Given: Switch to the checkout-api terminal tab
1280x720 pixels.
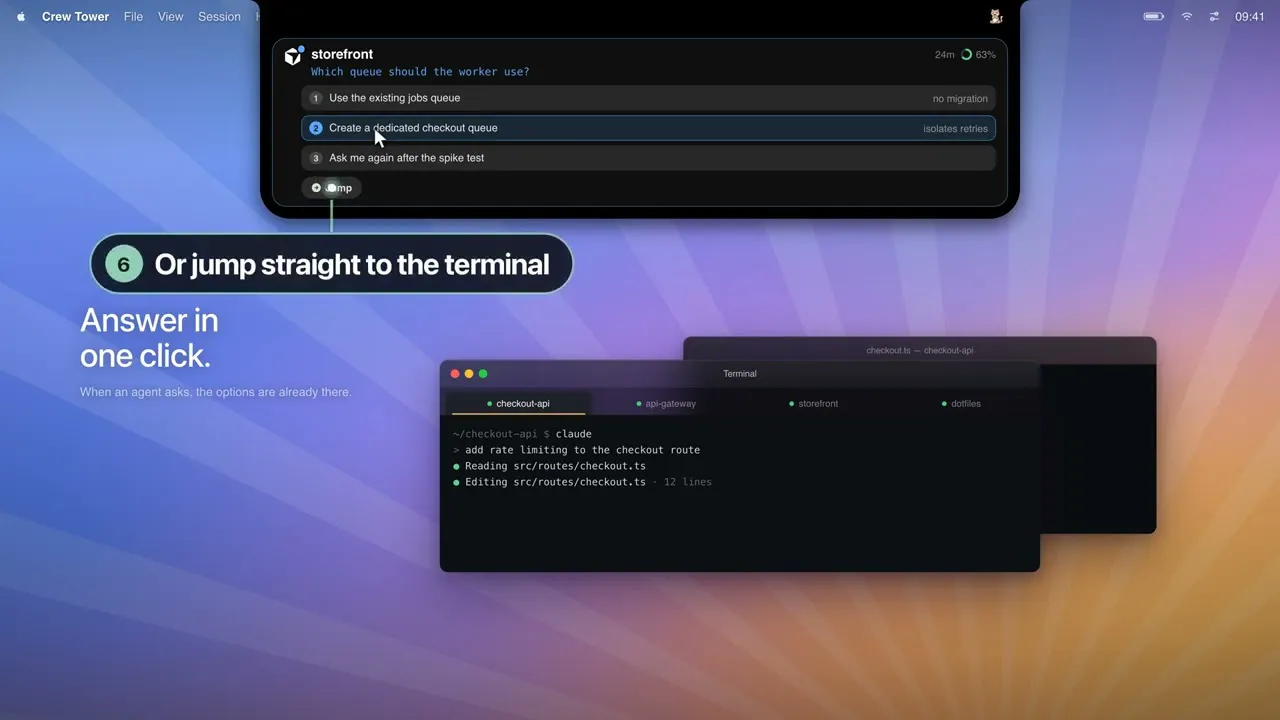Looking at the screenshot, I should (518, 403).
